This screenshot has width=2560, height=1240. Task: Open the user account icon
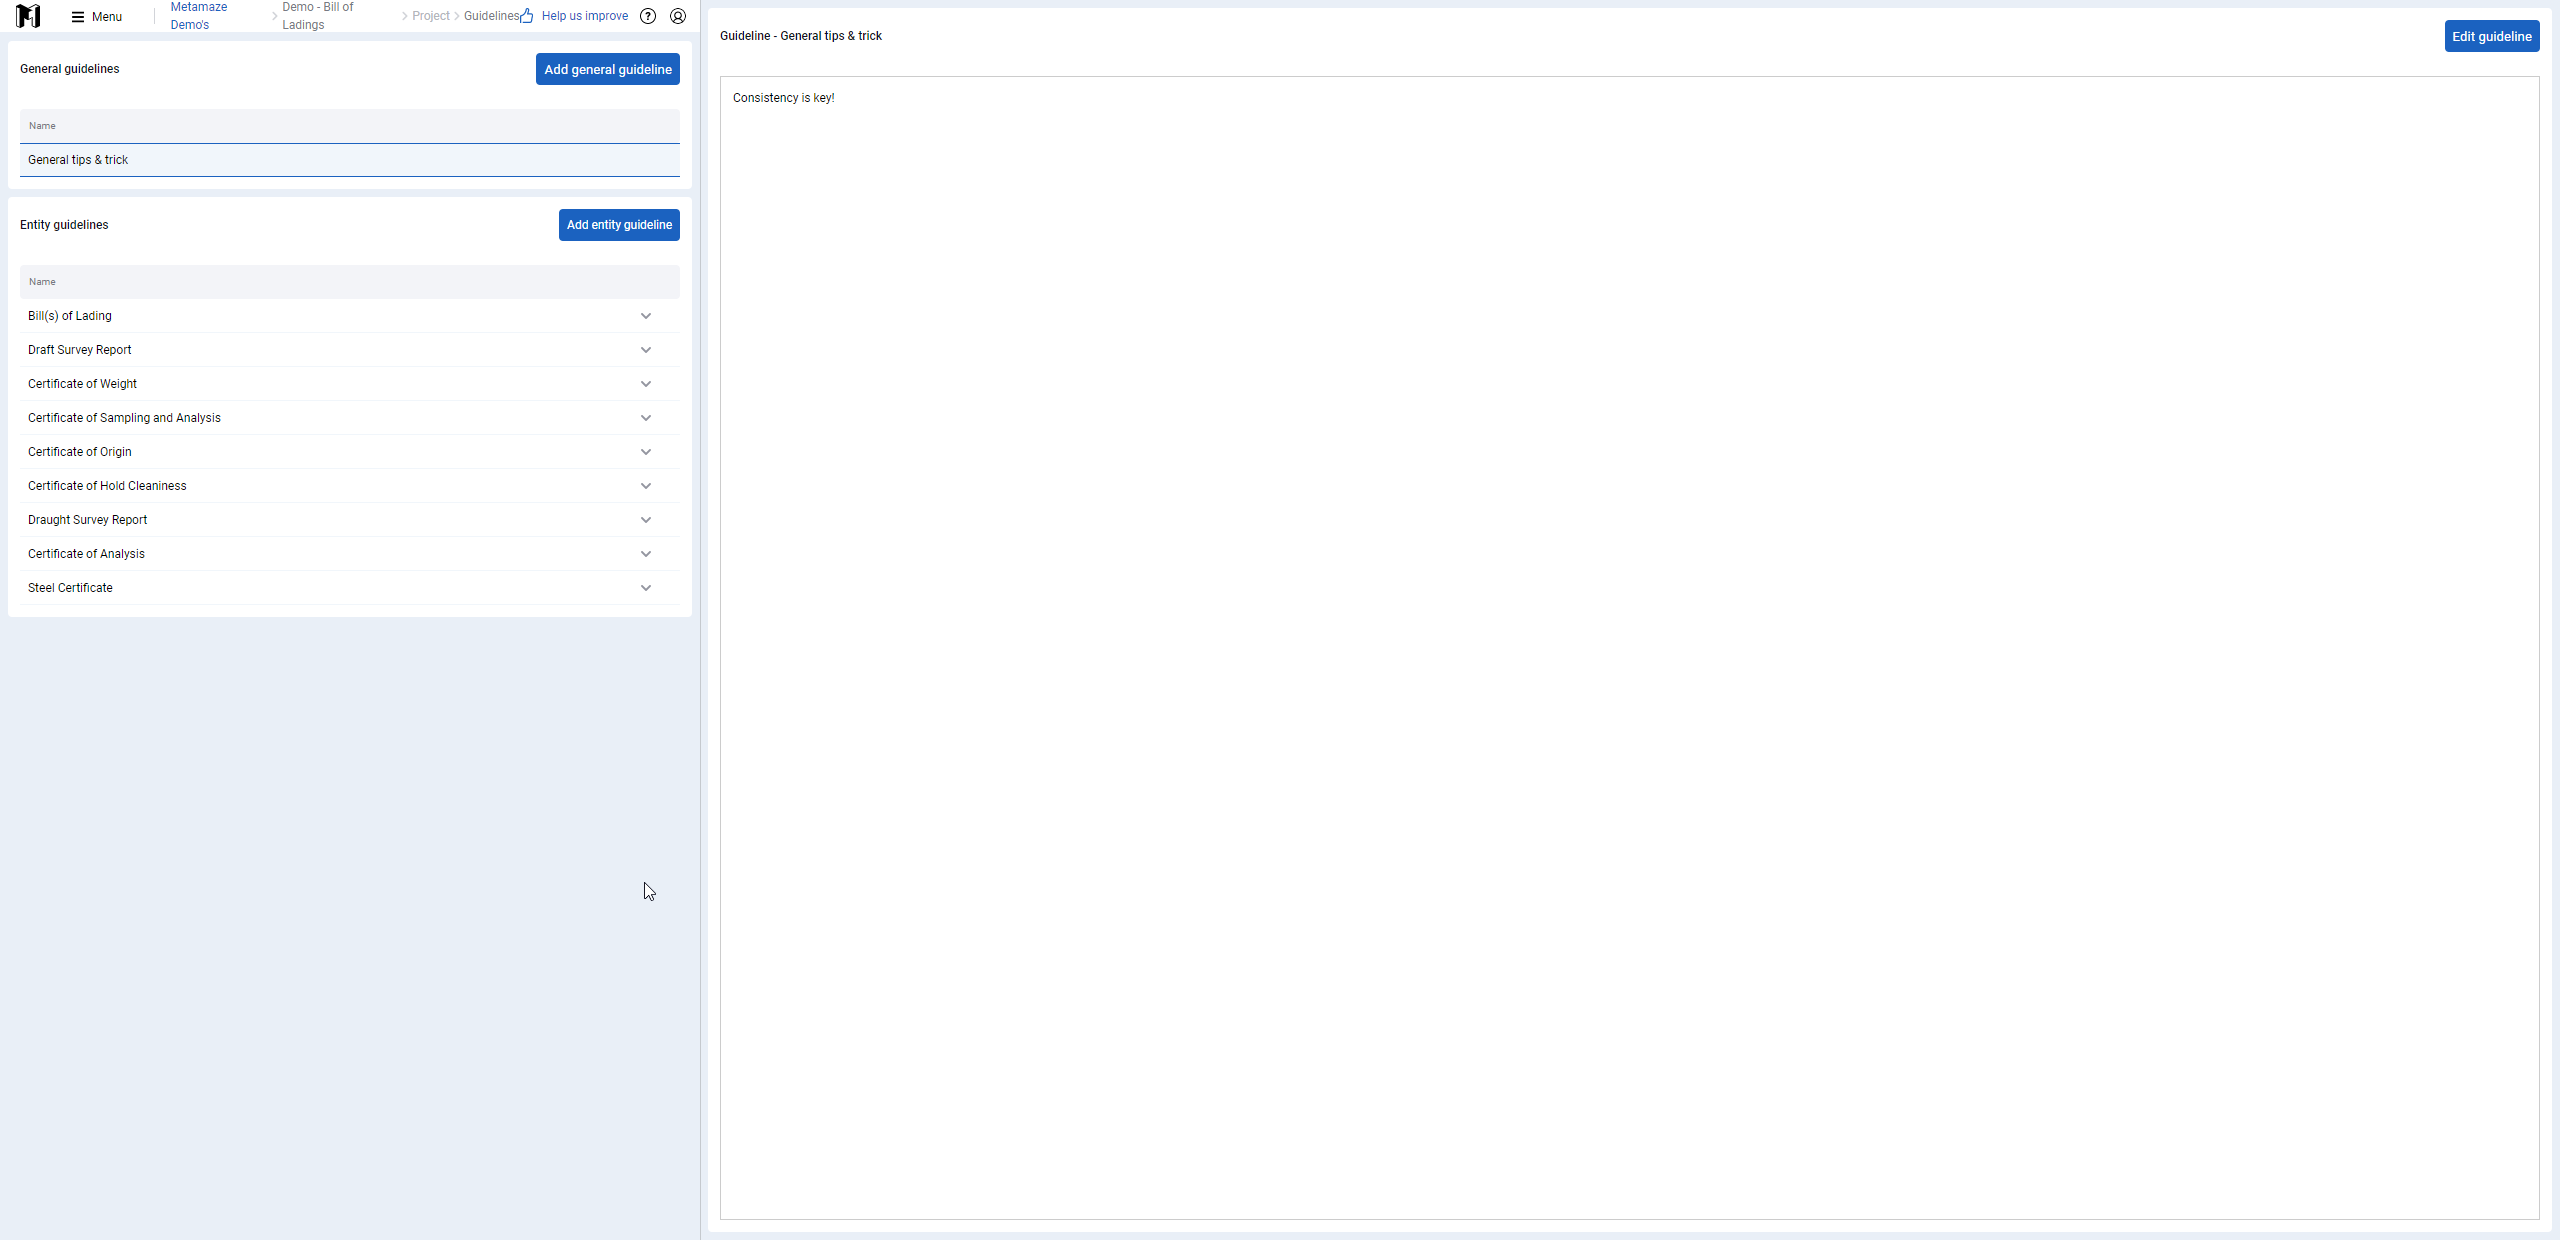click(x=678, y=16)
